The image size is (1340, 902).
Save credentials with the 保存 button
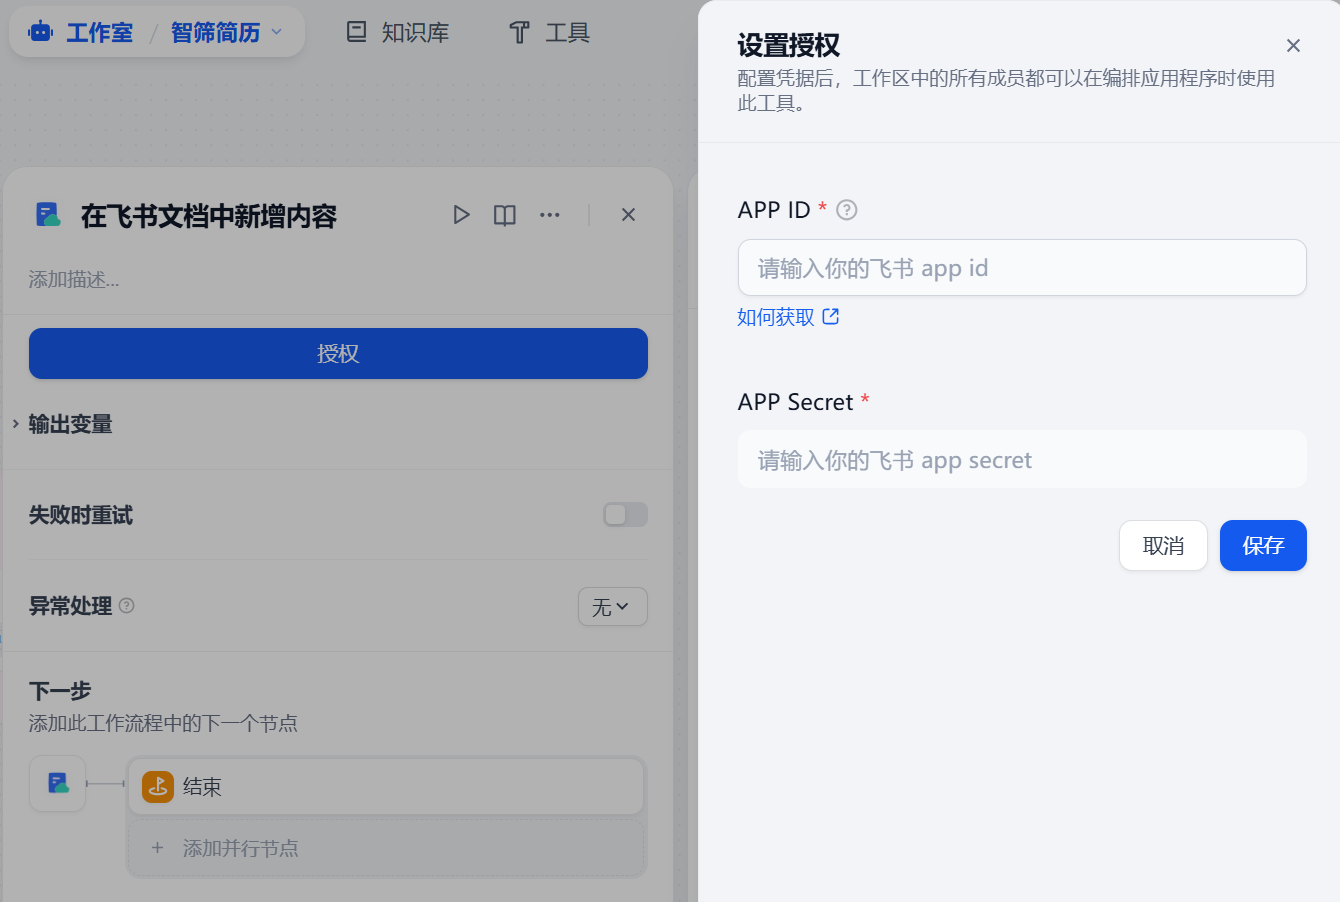(1263, 545)
